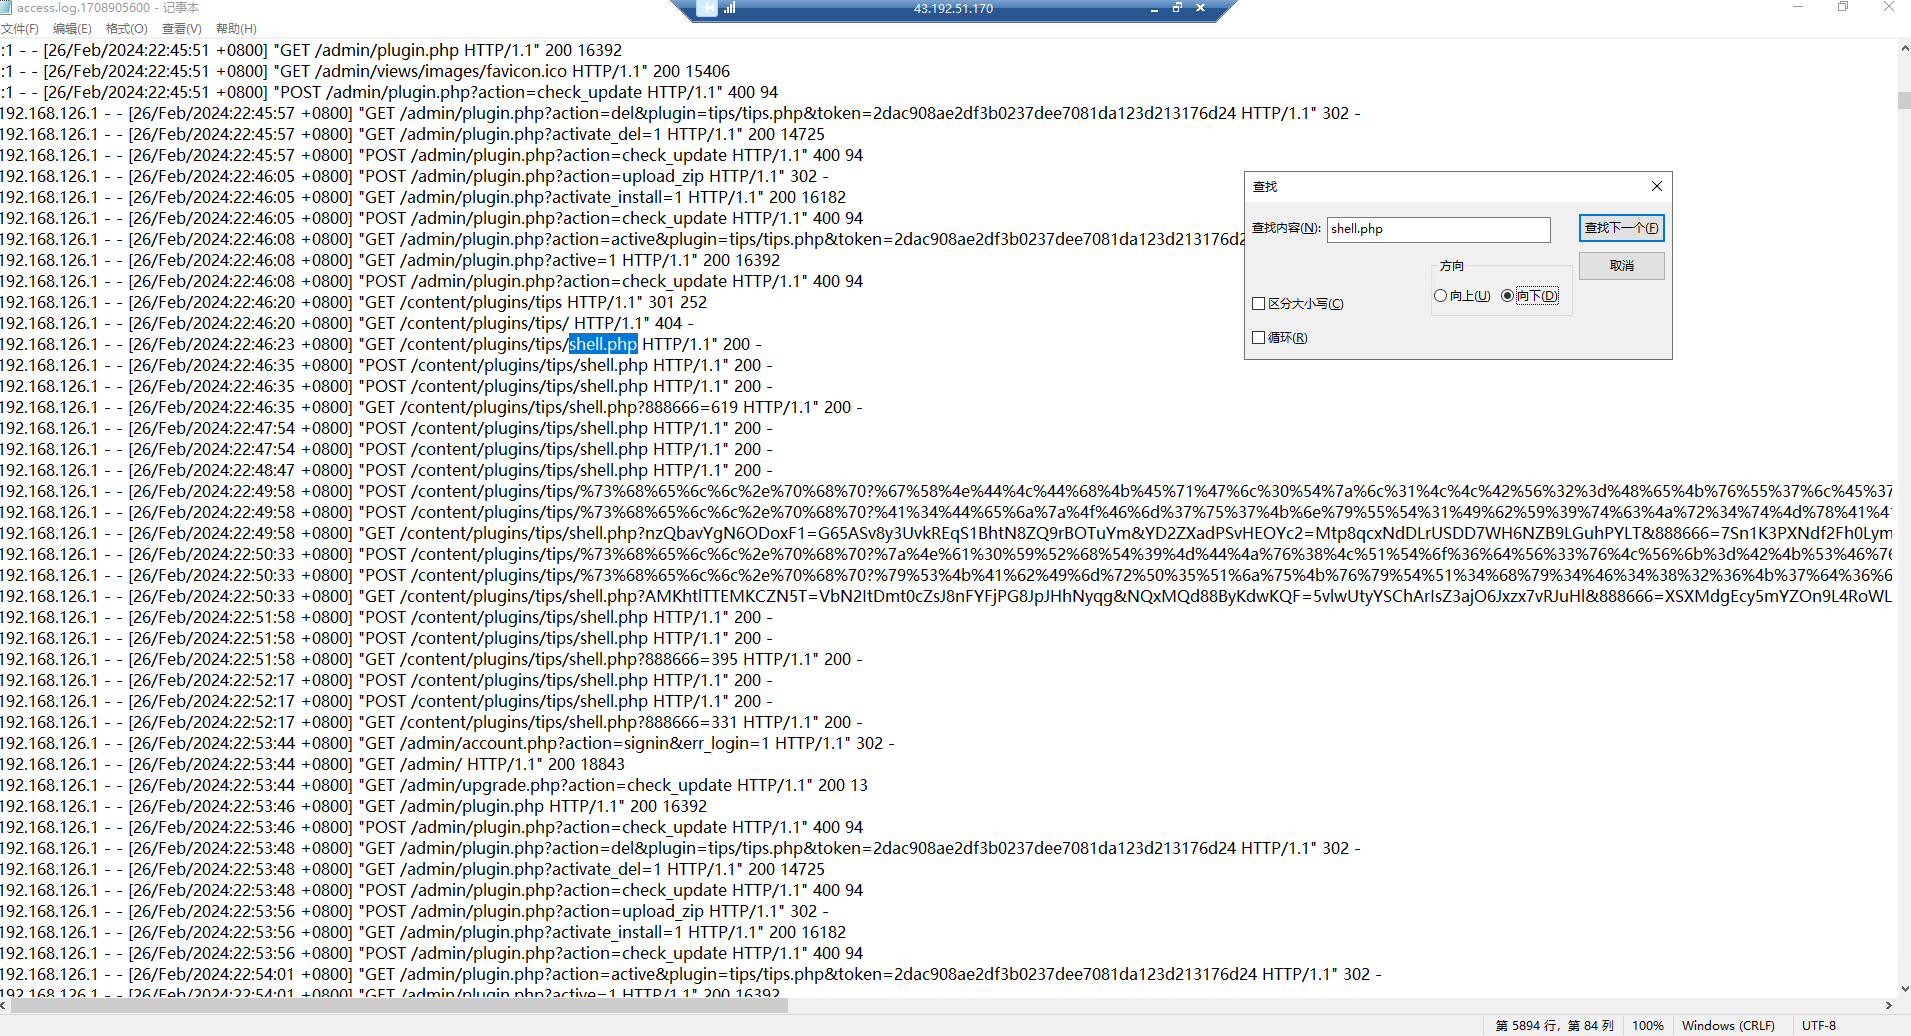The image size is (1911, 1036).
Task: Open the 查看(V) menu
Action: coord(181,29)
